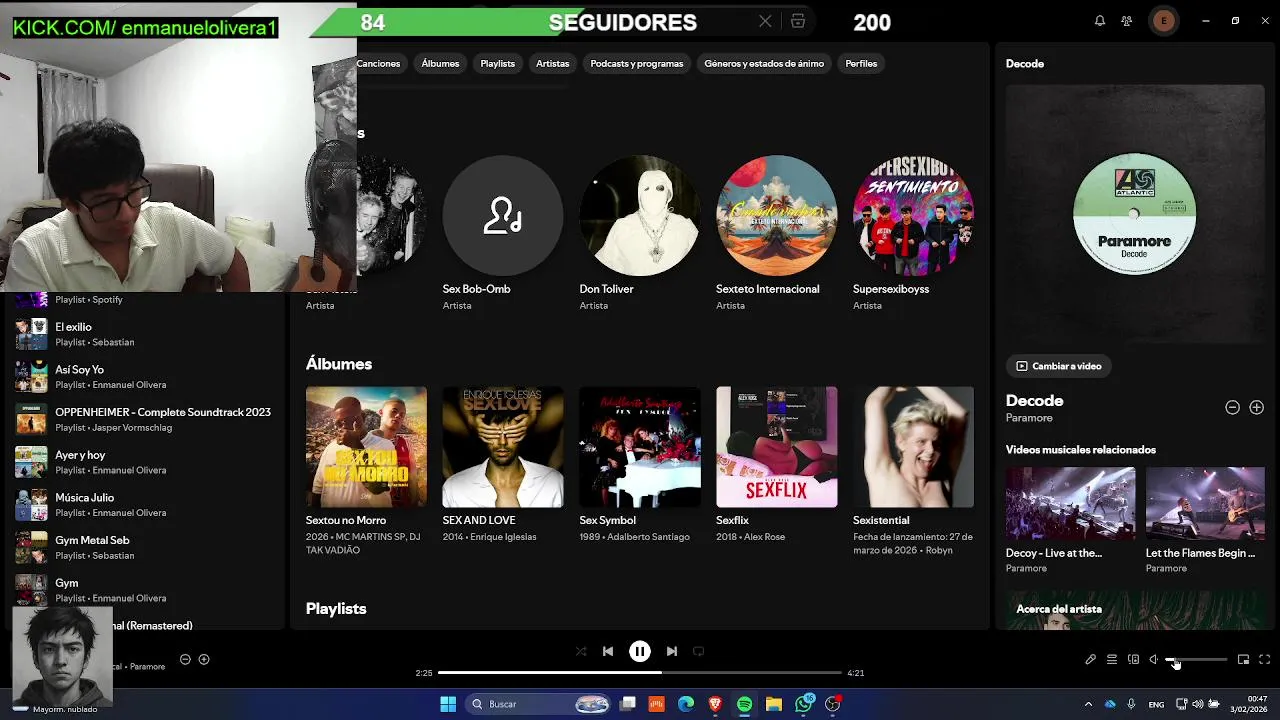Open the Gym Metal Seb playlist
The width and height of the screenshot is (1280, 720).
pyautogui.click(x=145, y=547)
